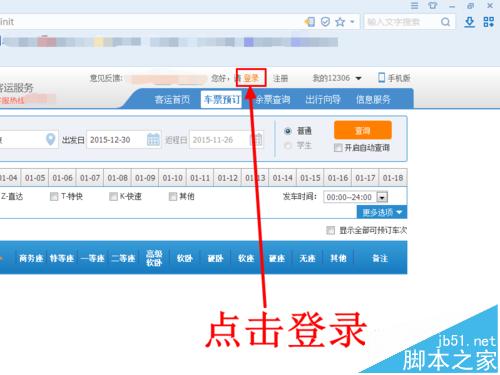
Task: Click the 备注 column header
Action: click(x=380, y=258)
